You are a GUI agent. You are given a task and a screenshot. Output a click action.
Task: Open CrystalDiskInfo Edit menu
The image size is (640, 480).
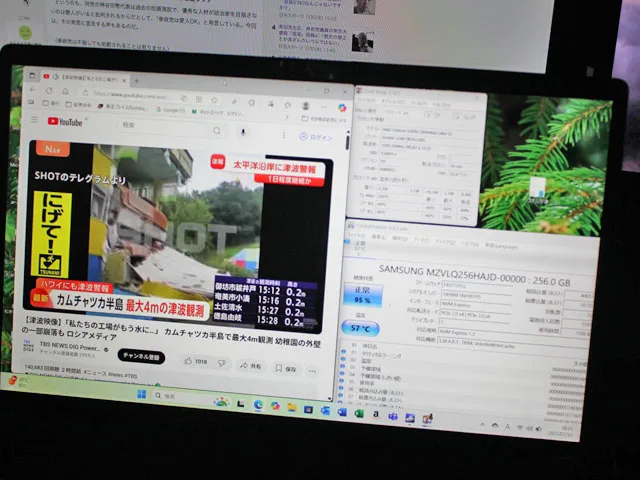coord(378,237)
